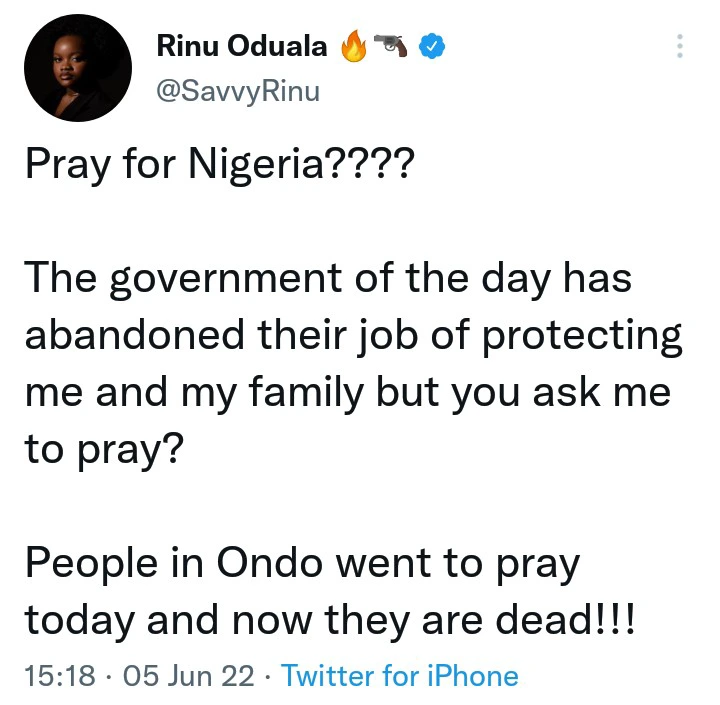Click the word "Nigeria" in the tweet
The width and height of the screenshot is (720, 705).
(x=246, y=163)
